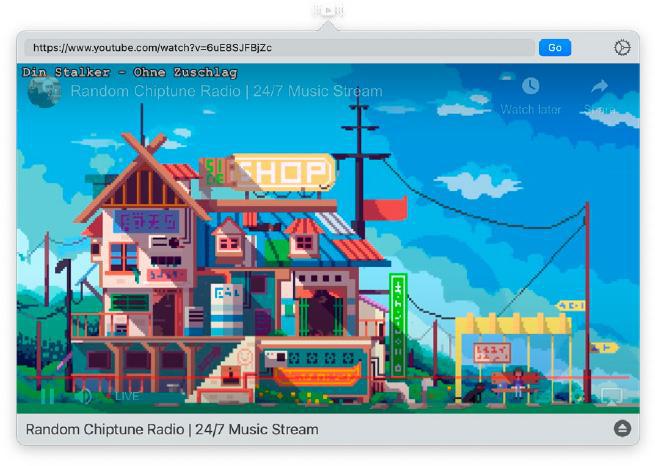
Task: Click the track name Din Stalker - Ohne Zuschlag
Action: click(130, 72)
